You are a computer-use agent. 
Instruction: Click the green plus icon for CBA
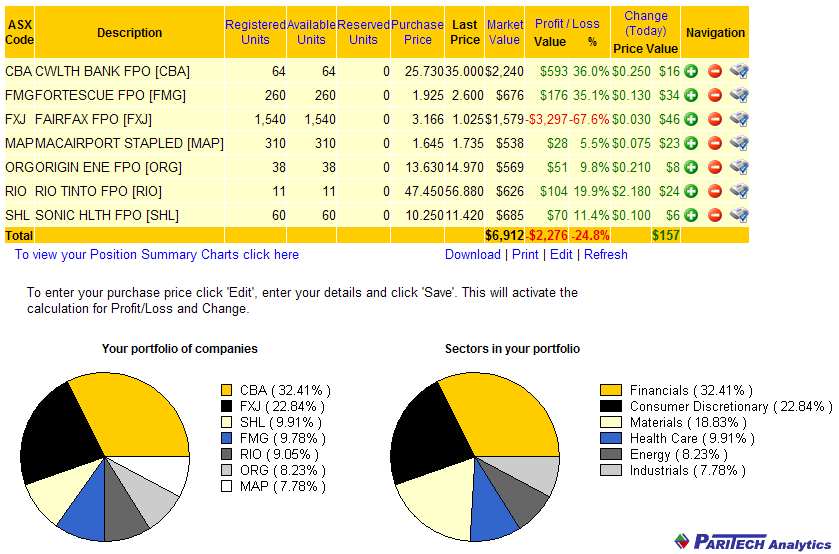[691, 71]
